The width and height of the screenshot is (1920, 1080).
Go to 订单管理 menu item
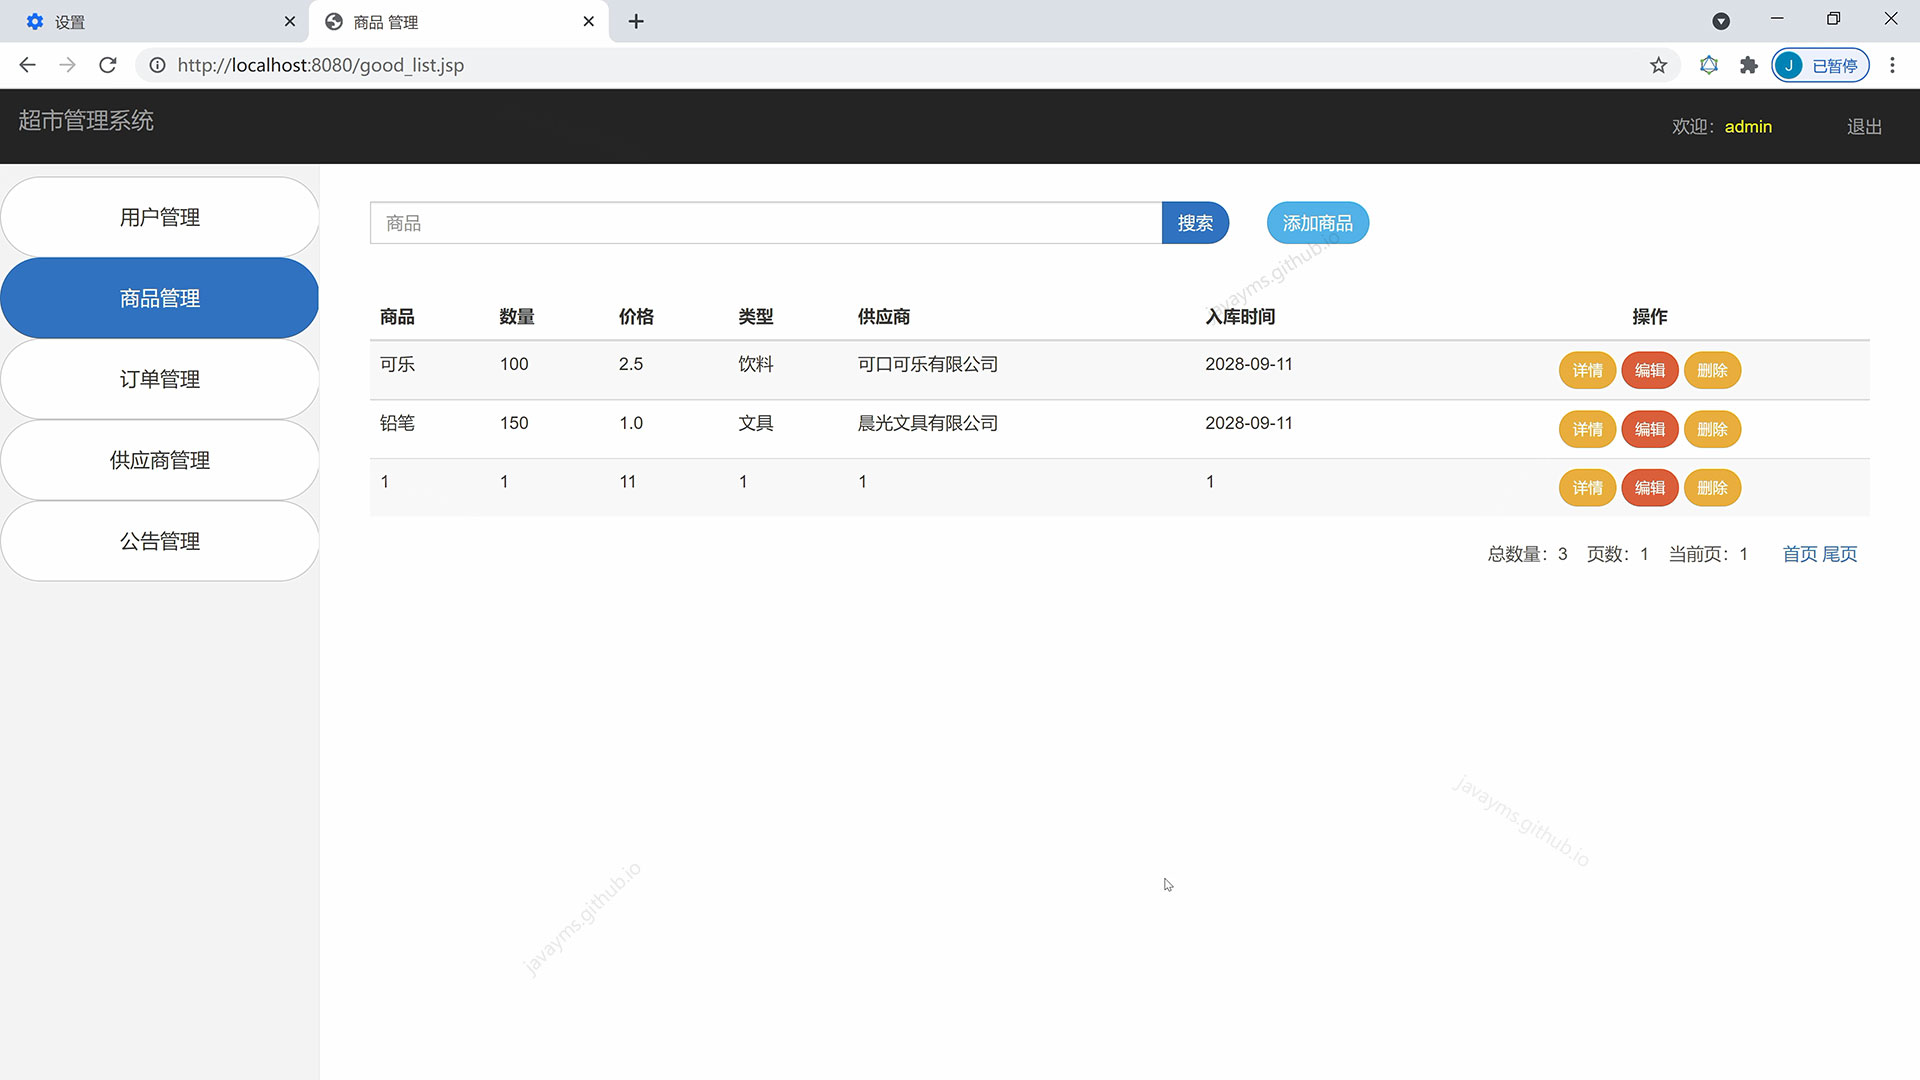tap(160, 379)
